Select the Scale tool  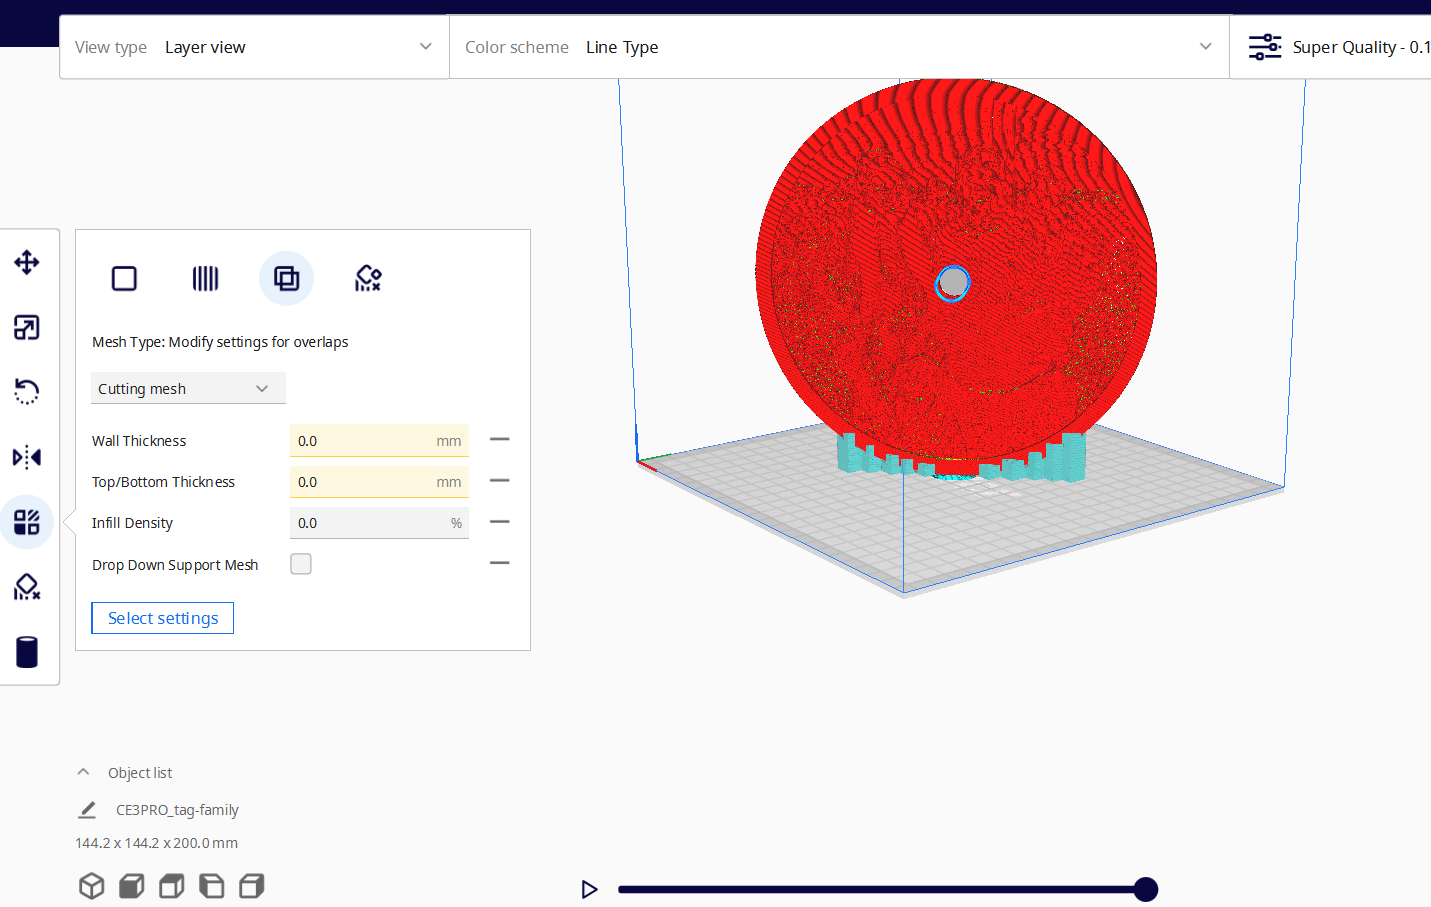pyautogui.click(x=27, y=327)
